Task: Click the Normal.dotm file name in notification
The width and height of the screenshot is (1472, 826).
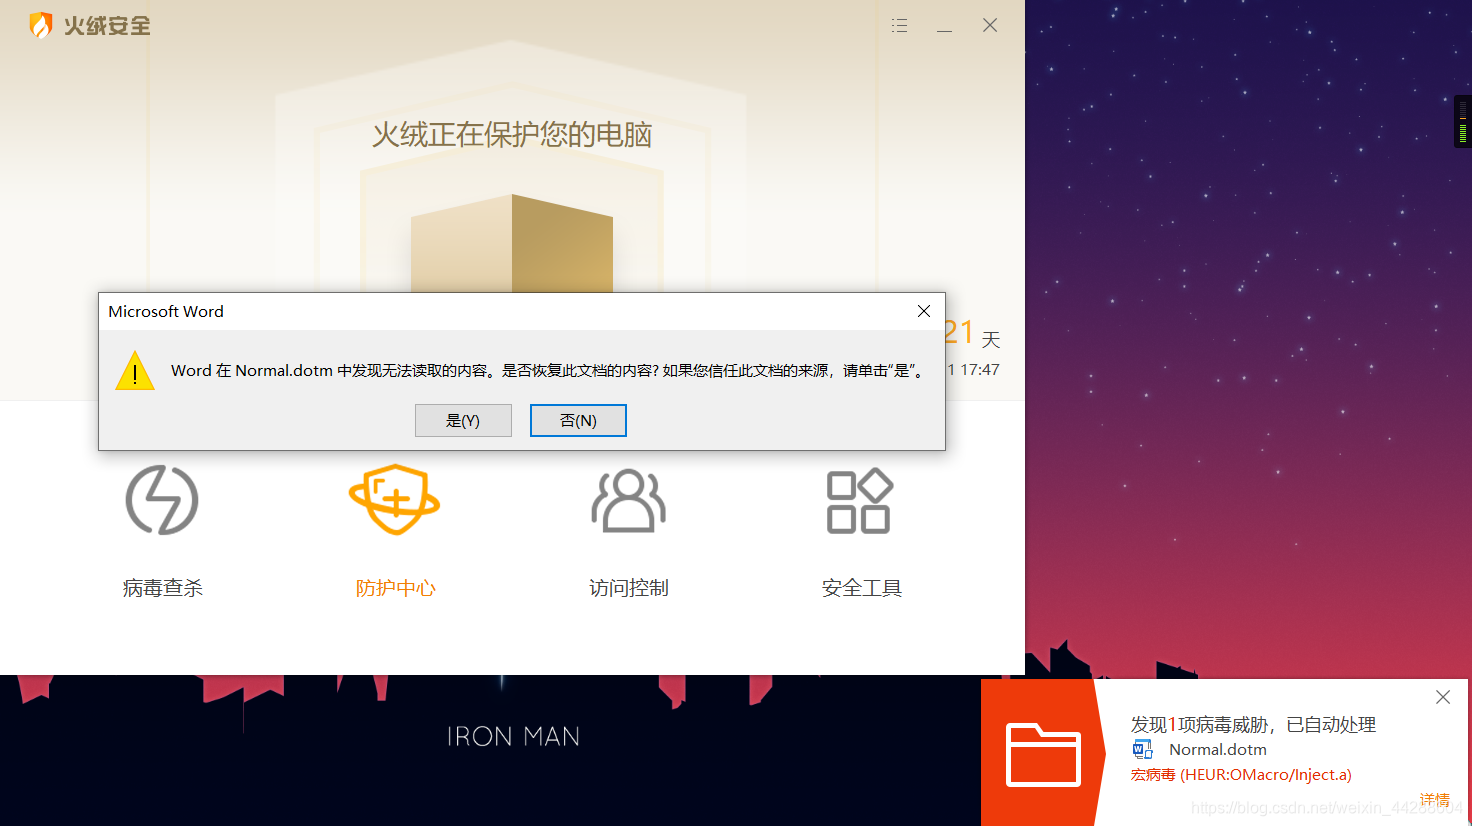Action: 1218,749
